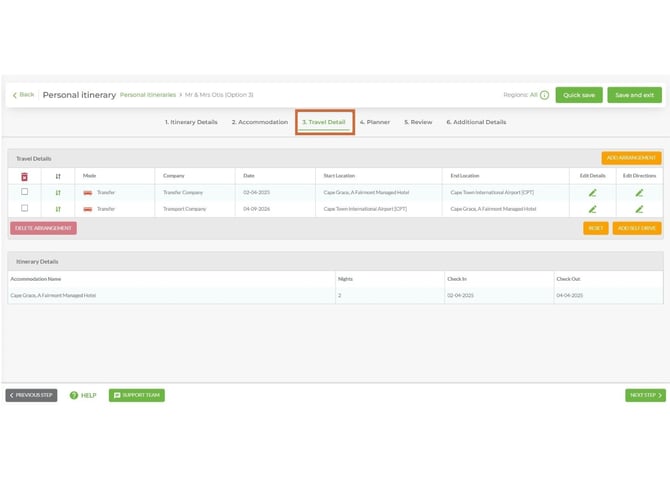Click the Next Step button
670x482 pixels.
click(645, 395)
